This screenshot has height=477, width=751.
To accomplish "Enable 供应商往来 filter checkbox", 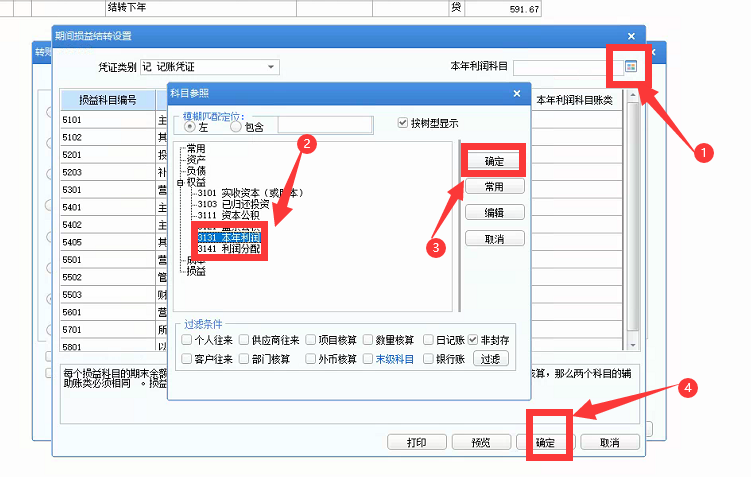I will (244, 340).
